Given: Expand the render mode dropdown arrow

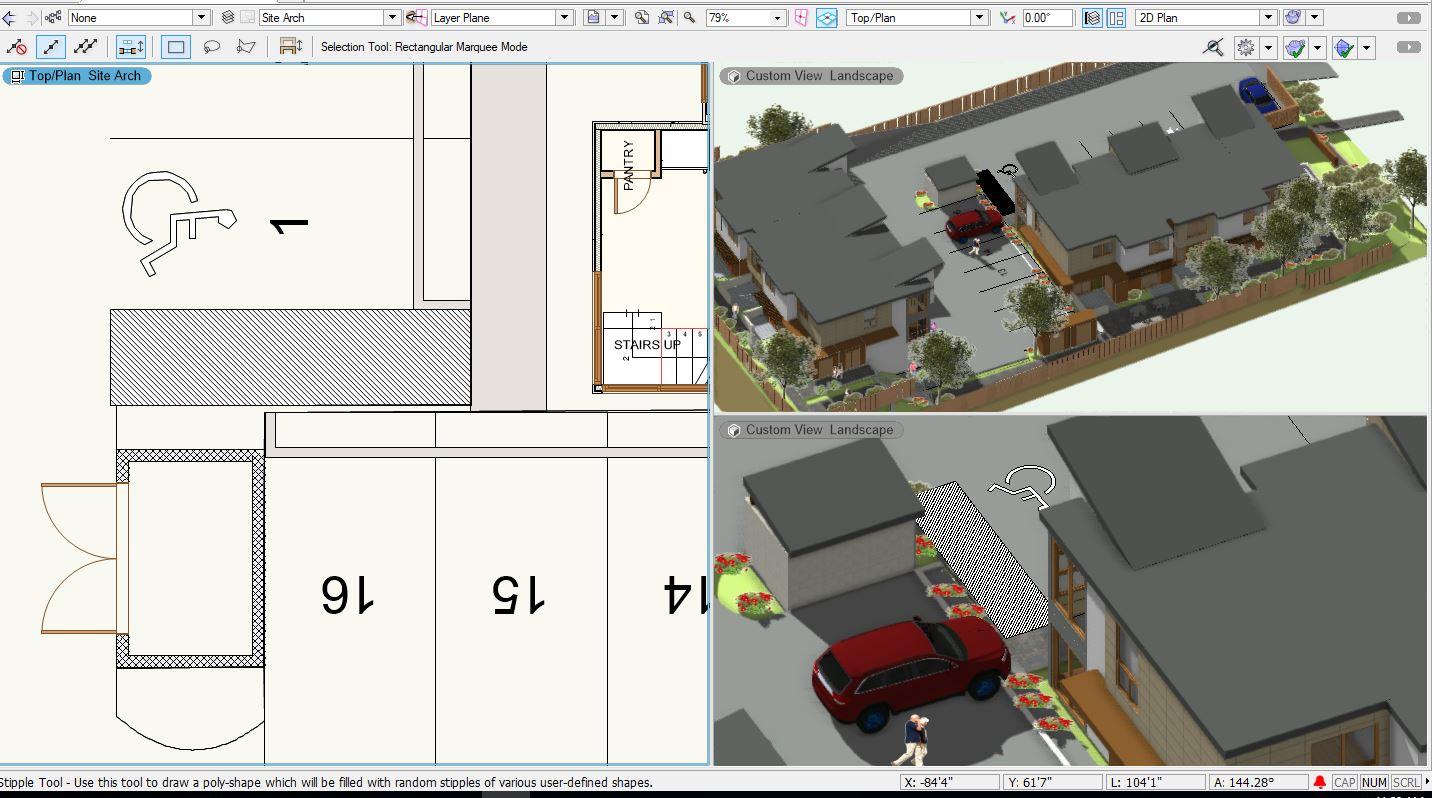Looking at the screenshot, I should click(x=1315, y=18).
